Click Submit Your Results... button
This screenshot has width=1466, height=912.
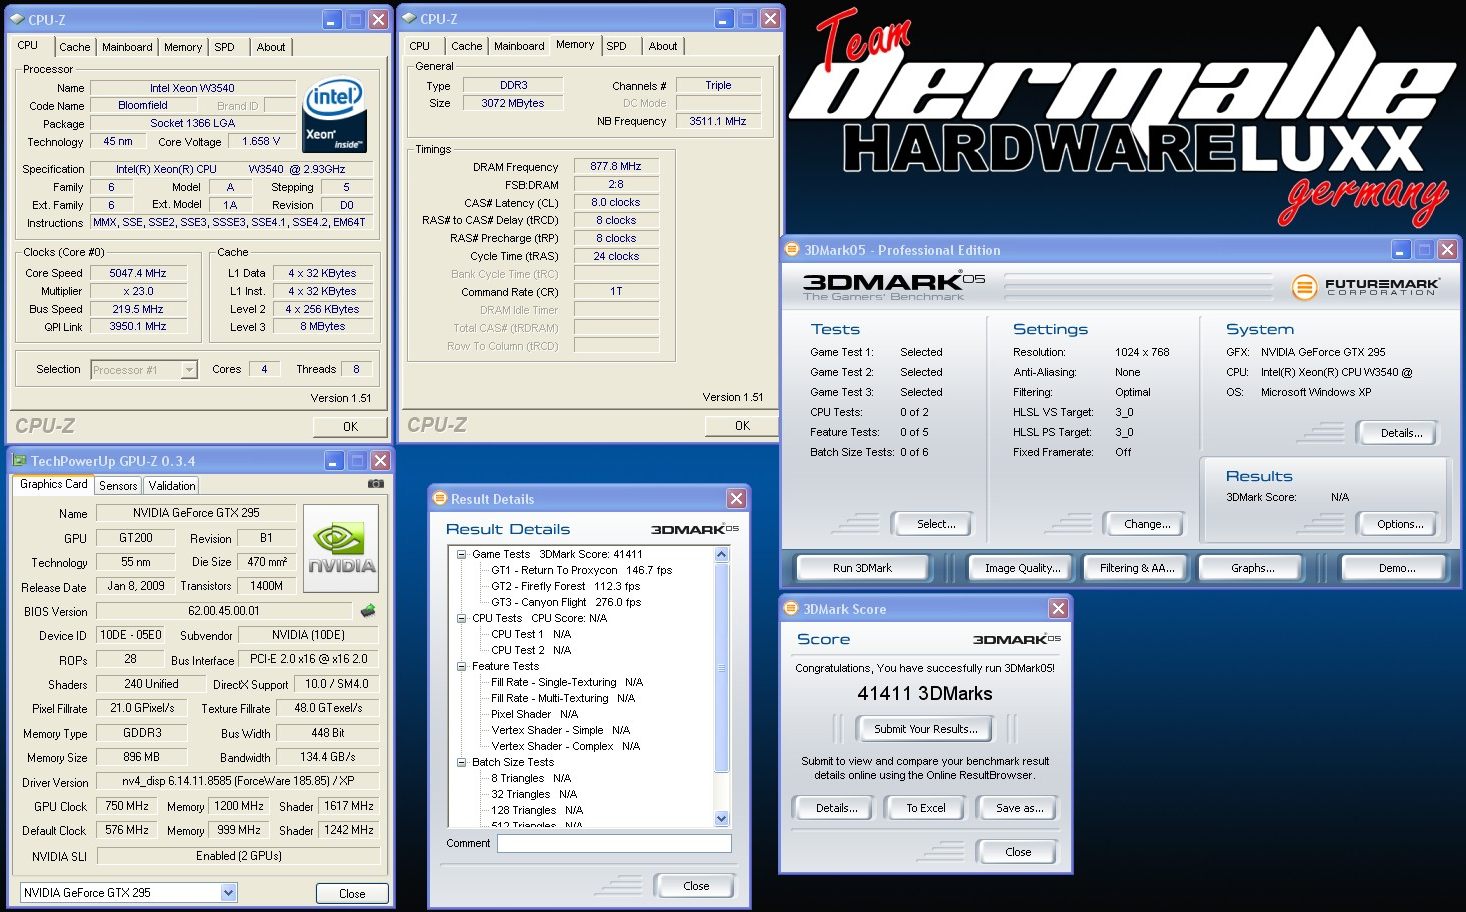click(926, 729)
